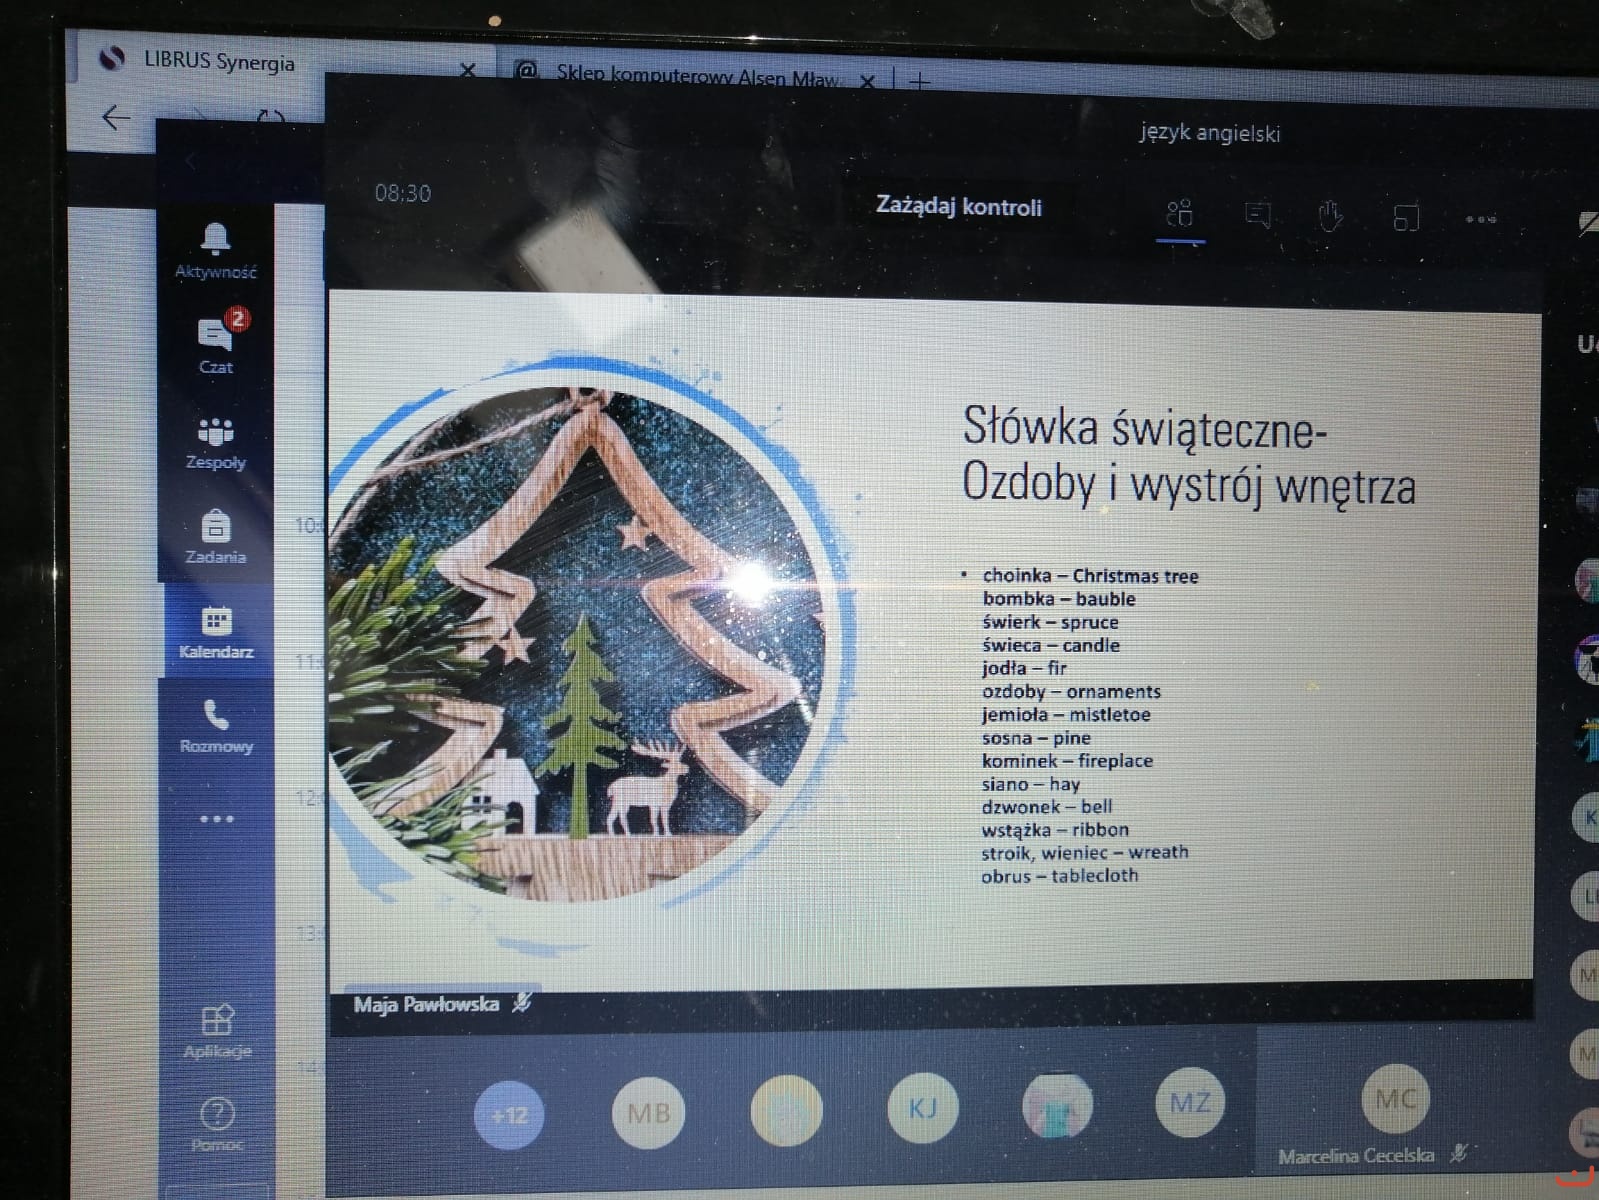
Task: Expand more apps ellipsis in sidebar
Action: pyautogui.click(x=216, y=819)
